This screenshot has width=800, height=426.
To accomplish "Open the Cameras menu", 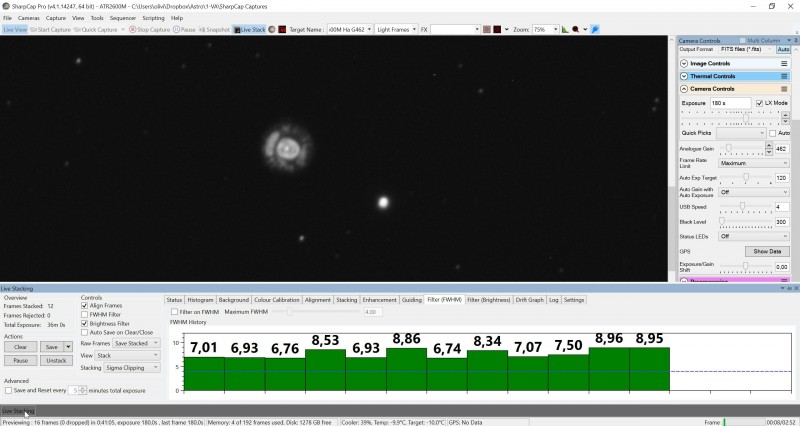I will [x=29, y=18].
